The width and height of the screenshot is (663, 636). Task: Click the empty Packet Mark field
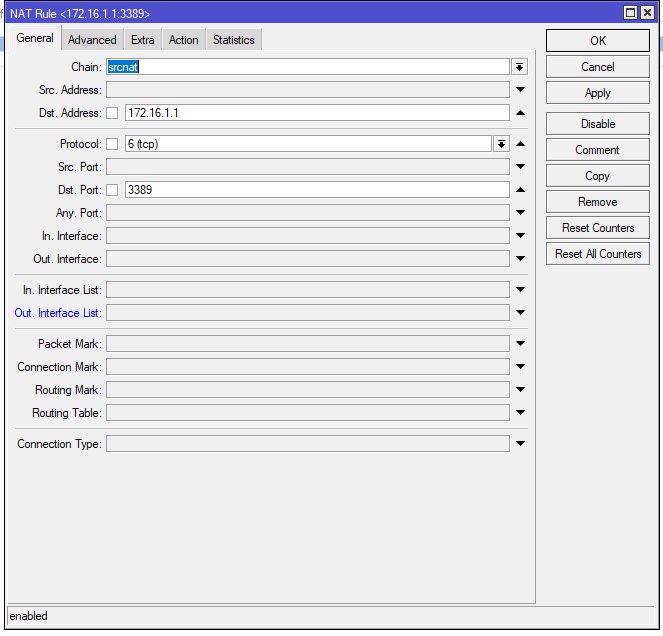coord(308,344)
